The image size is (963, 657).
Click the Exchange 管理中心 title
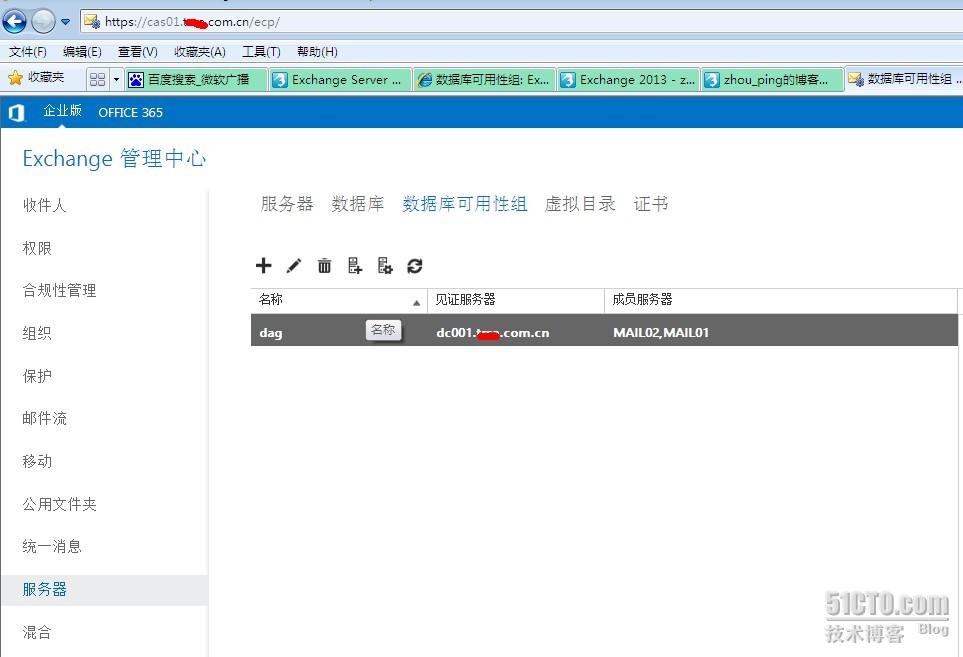[114, 158]
